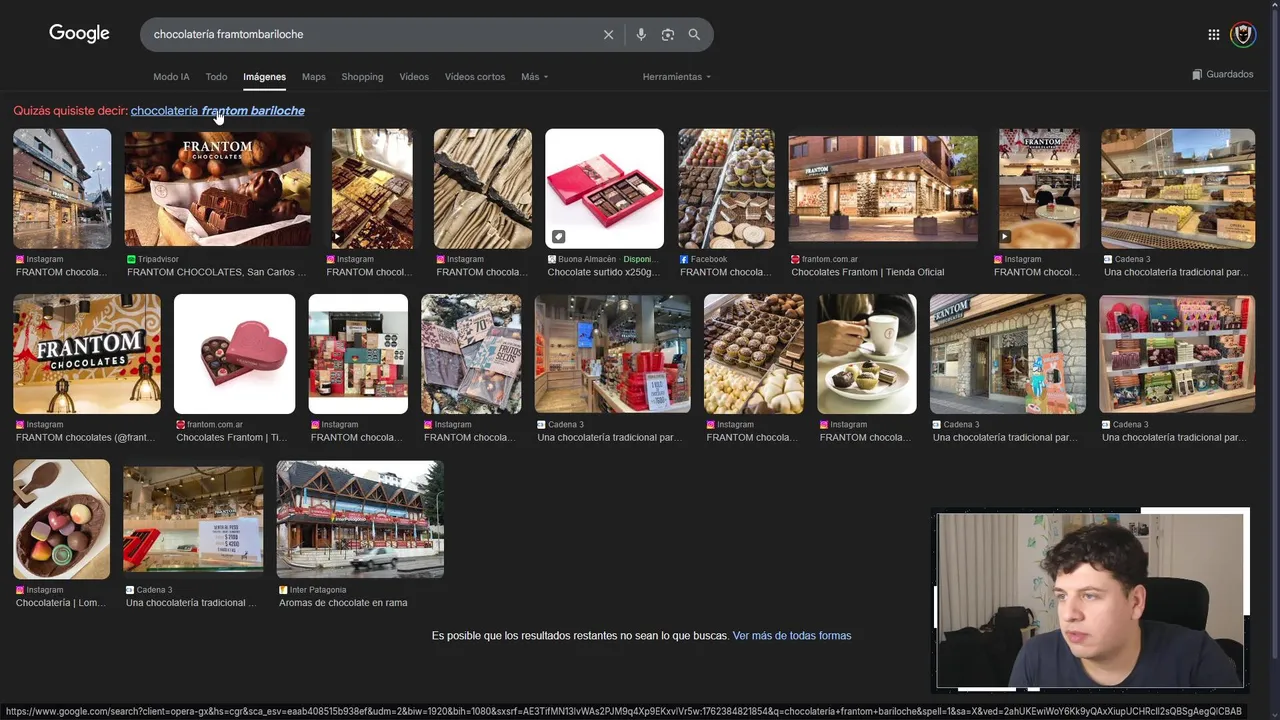Open chocolate Easter egg Instagram image
This screenshot has width=1280, height=720.
click(62, 519)
